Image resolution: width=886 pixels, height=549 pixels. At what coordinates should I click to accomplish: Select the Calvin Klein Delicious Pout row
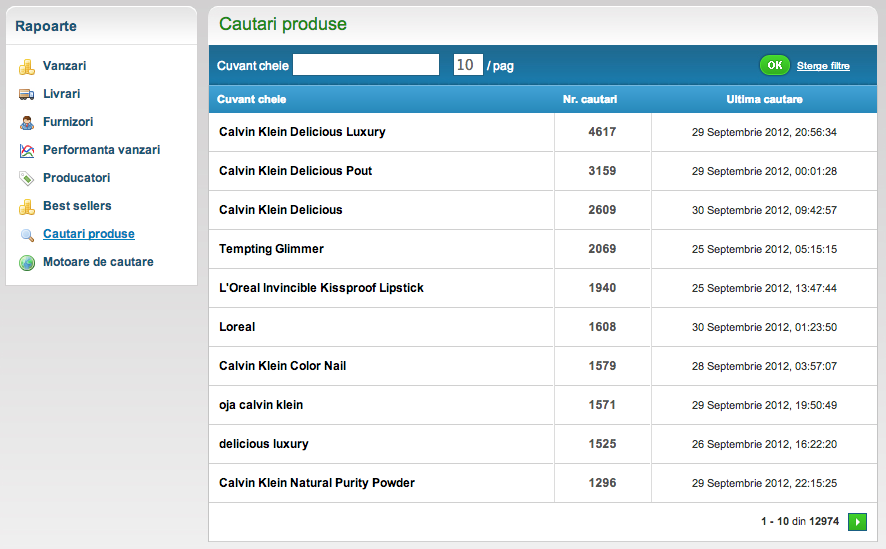(x=542, y=171)
